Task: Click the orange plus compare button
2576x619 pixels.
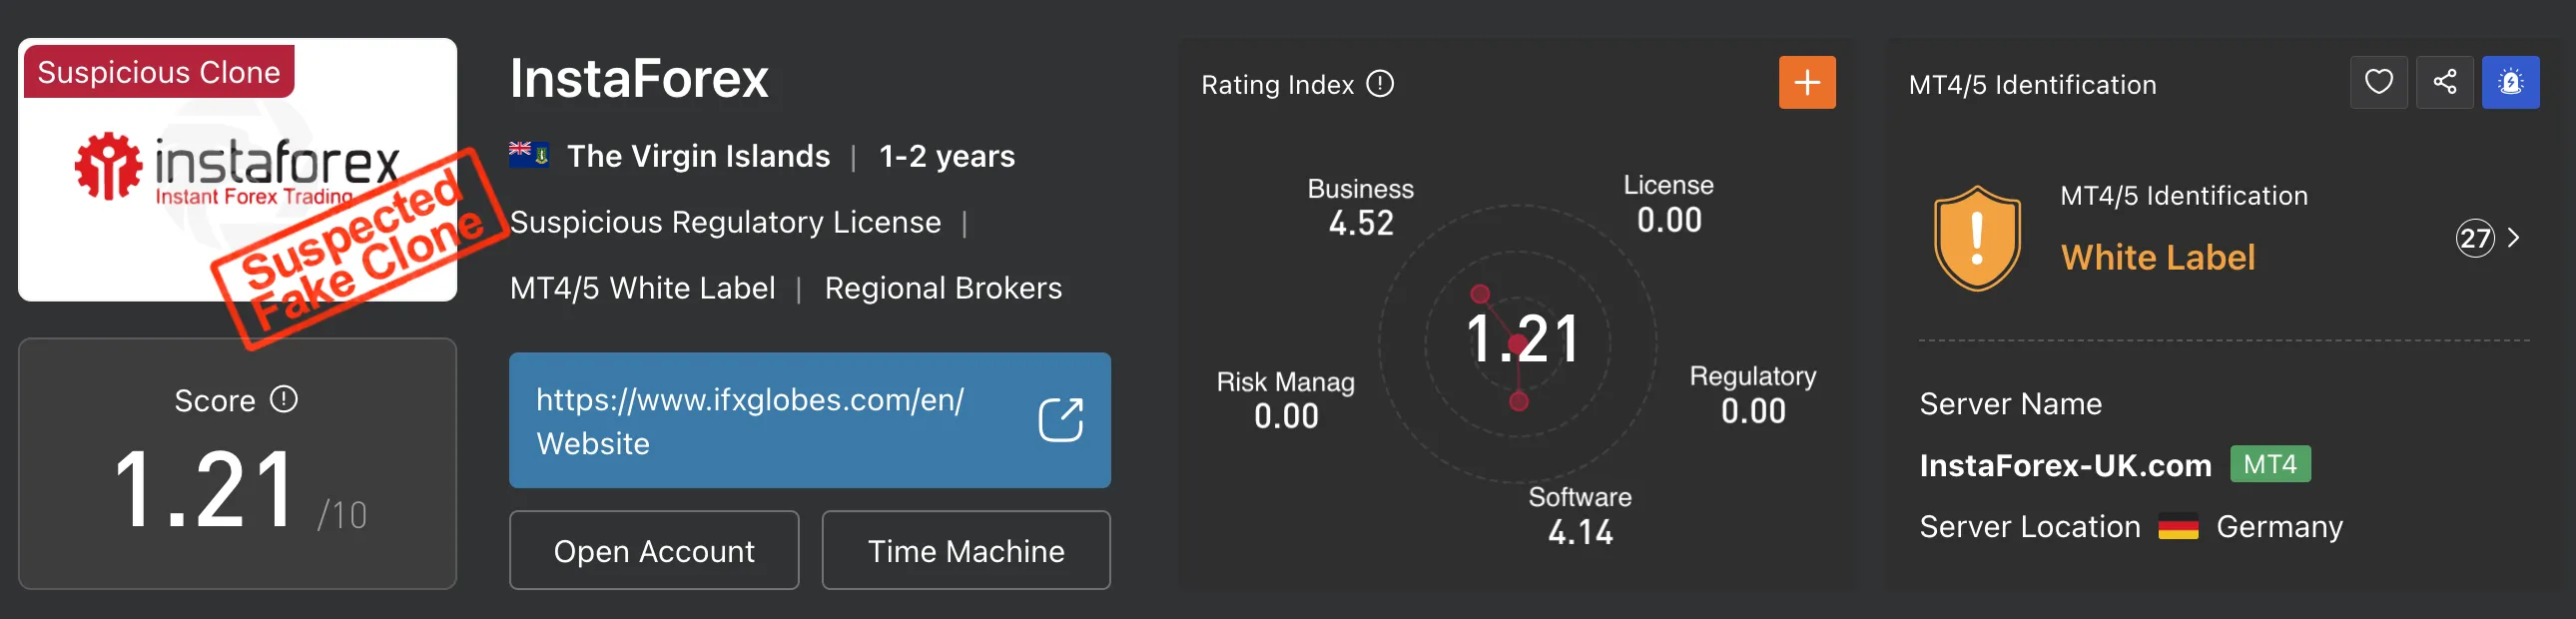Action: click(x=1806, y=82)
